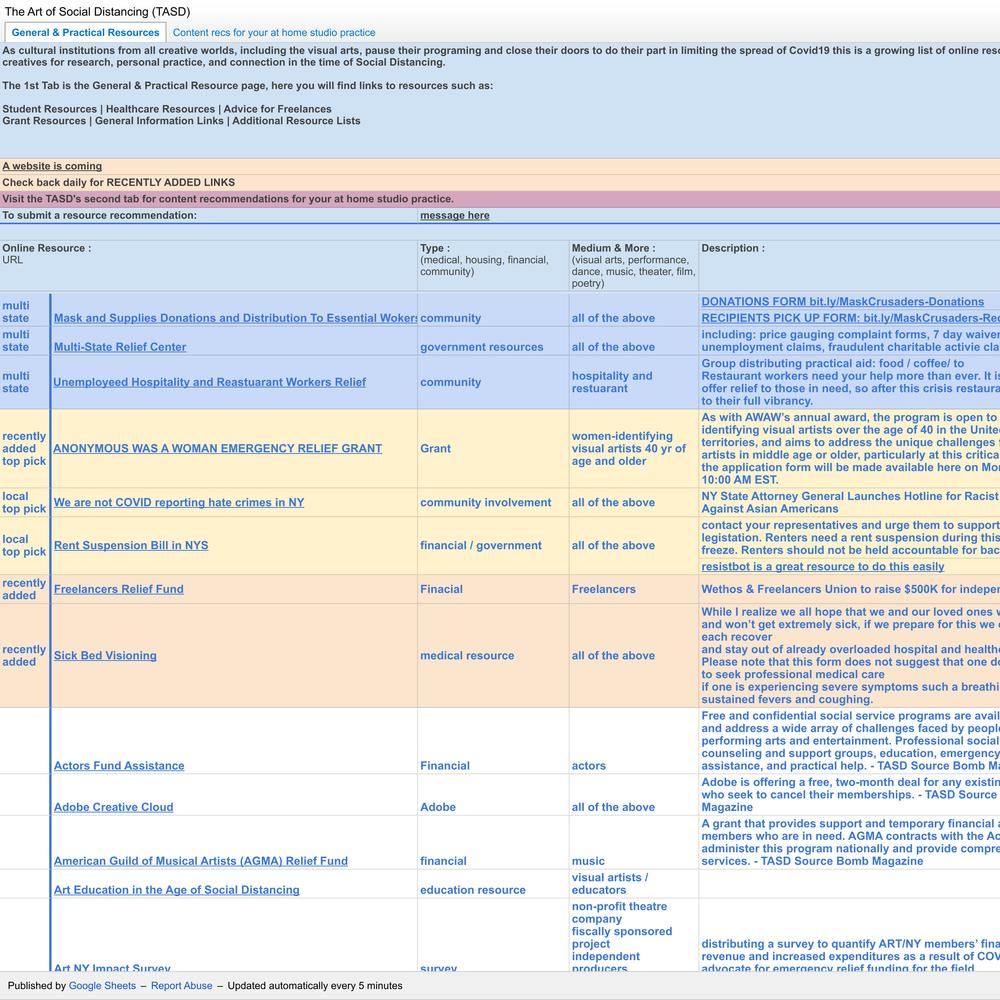This screenshot has height=1000, width=1000.
Task: Select The Art of Social Distancing (TASD) title
Action: pyautogui.click(x=97, y=11)
